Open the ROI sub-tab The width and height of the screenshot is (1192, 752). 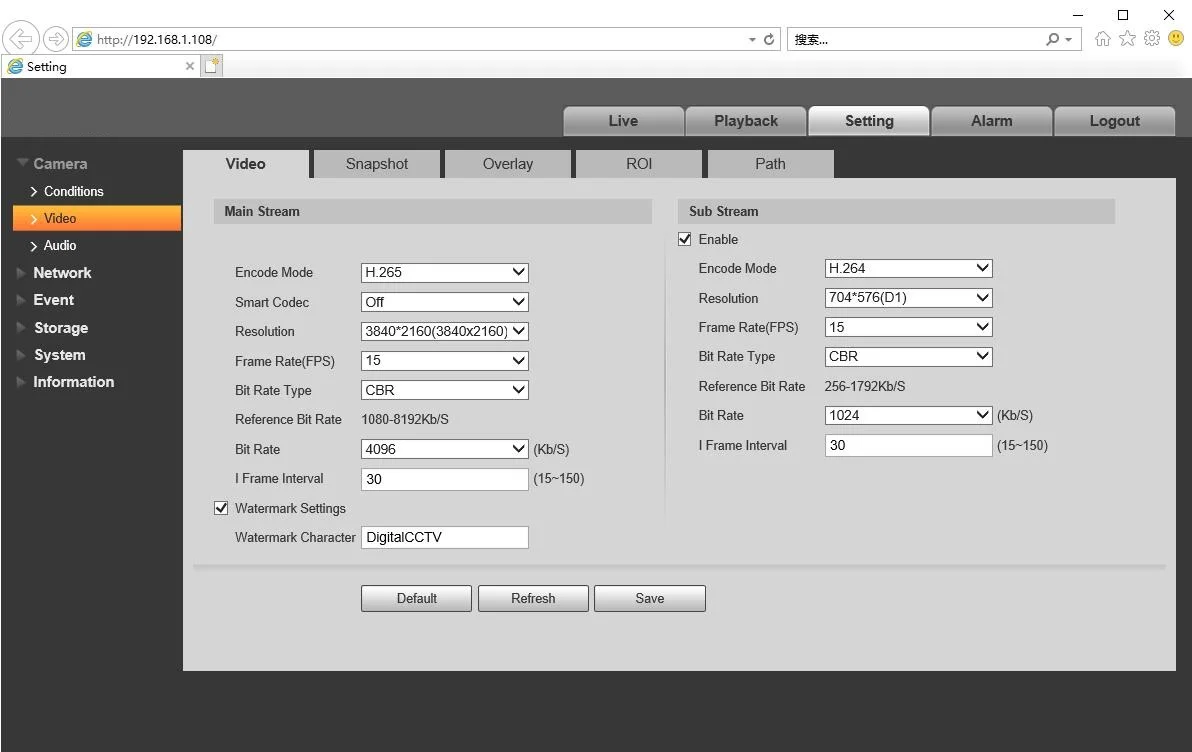639,164
